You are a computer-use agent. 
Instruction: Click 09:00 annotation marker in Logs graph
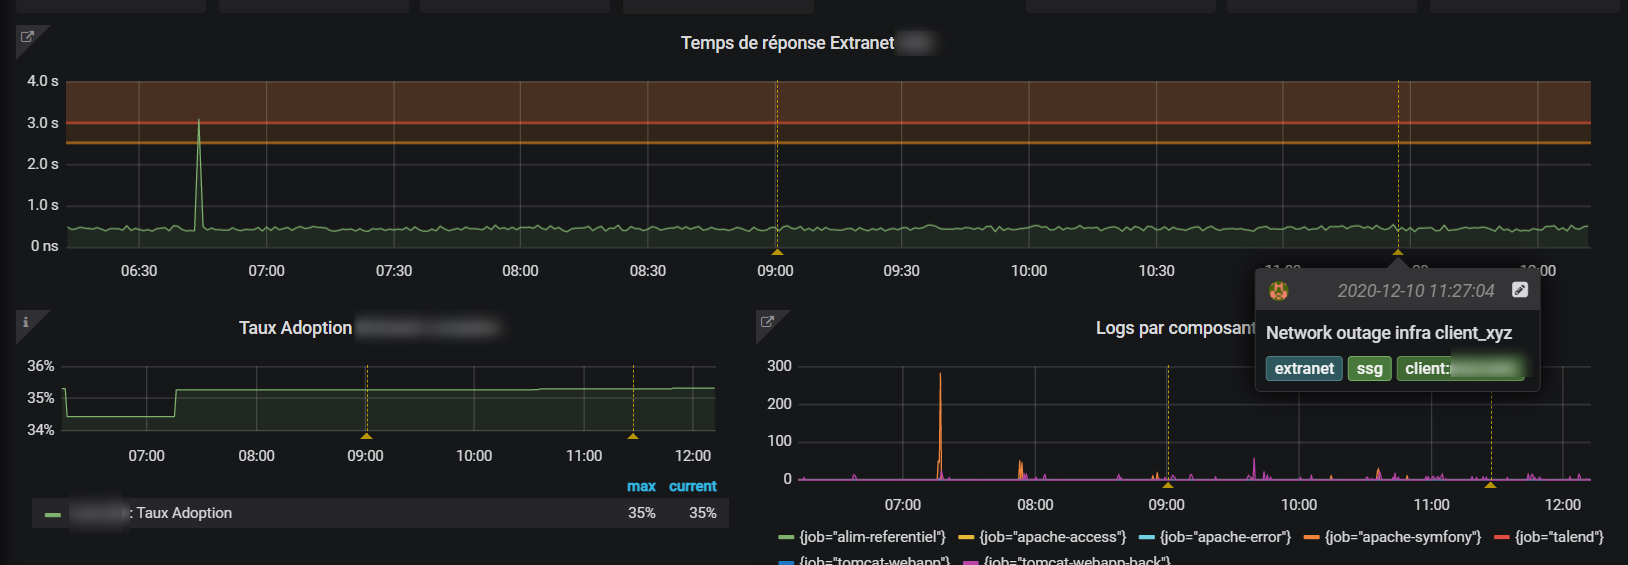pos(1168,485)
